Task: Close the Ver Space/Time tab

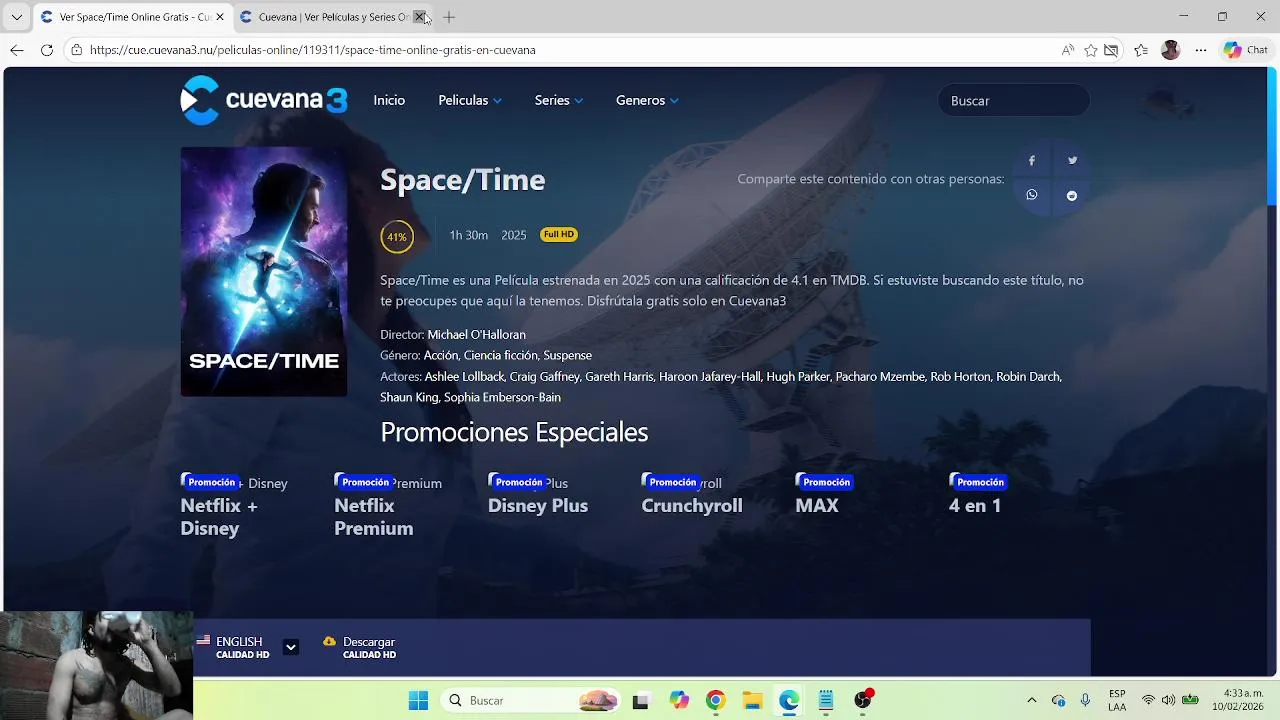Action: (x=220, y=17)
